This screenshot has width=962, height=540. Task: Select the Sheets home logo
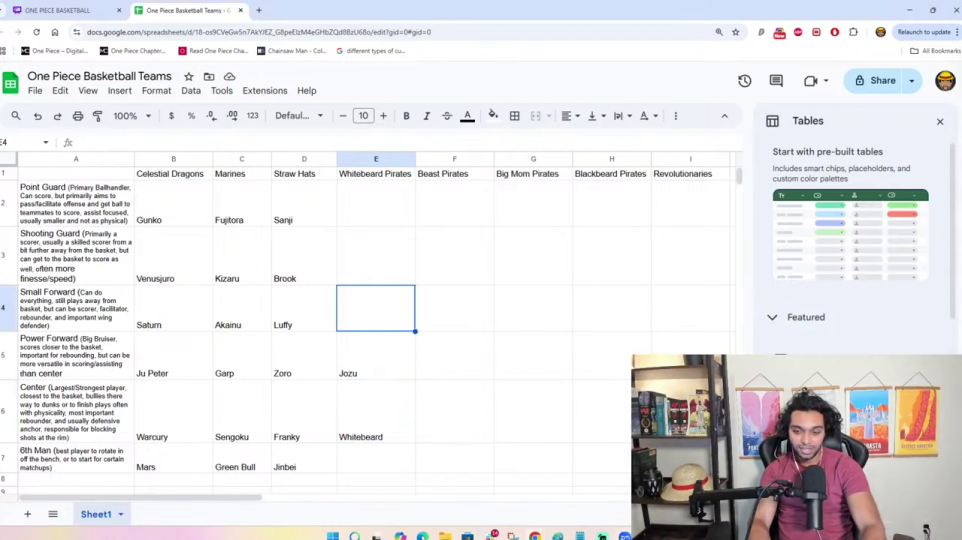[x=10, y=83]
